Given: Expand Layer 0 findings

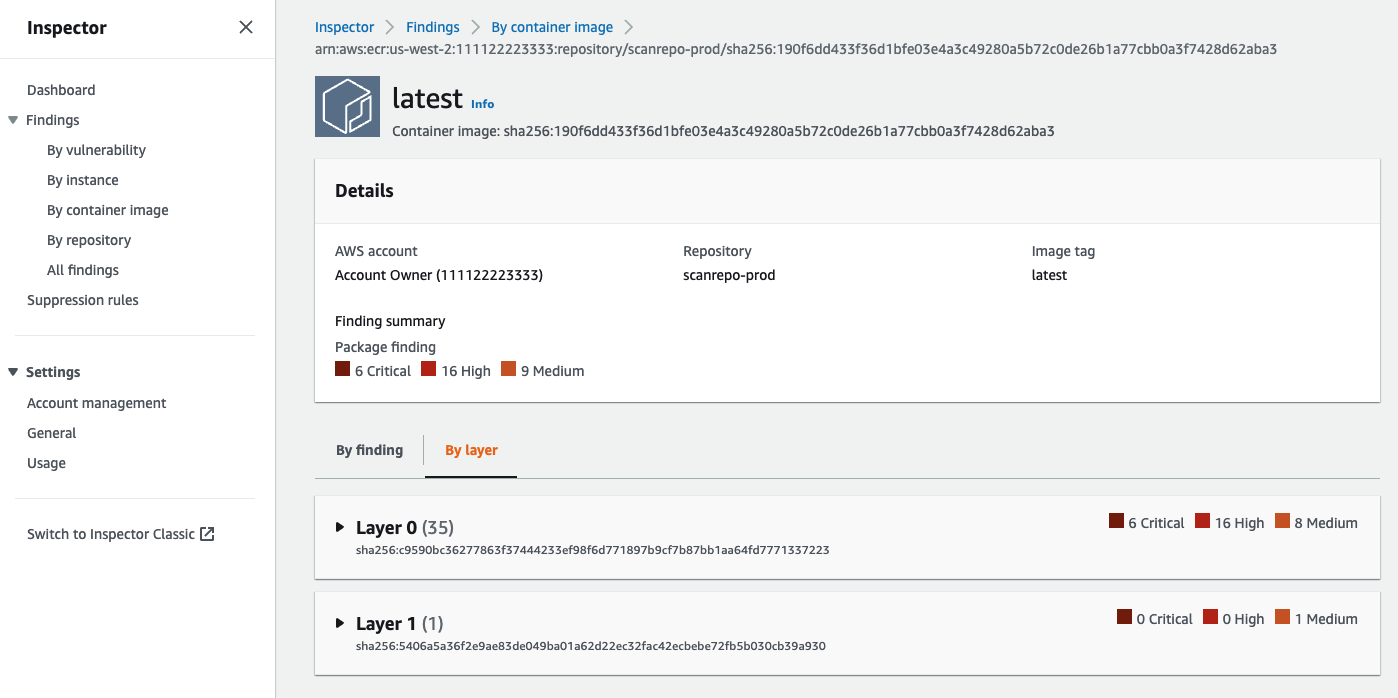Looking at the screenshot, I should [x=340, y=527].
